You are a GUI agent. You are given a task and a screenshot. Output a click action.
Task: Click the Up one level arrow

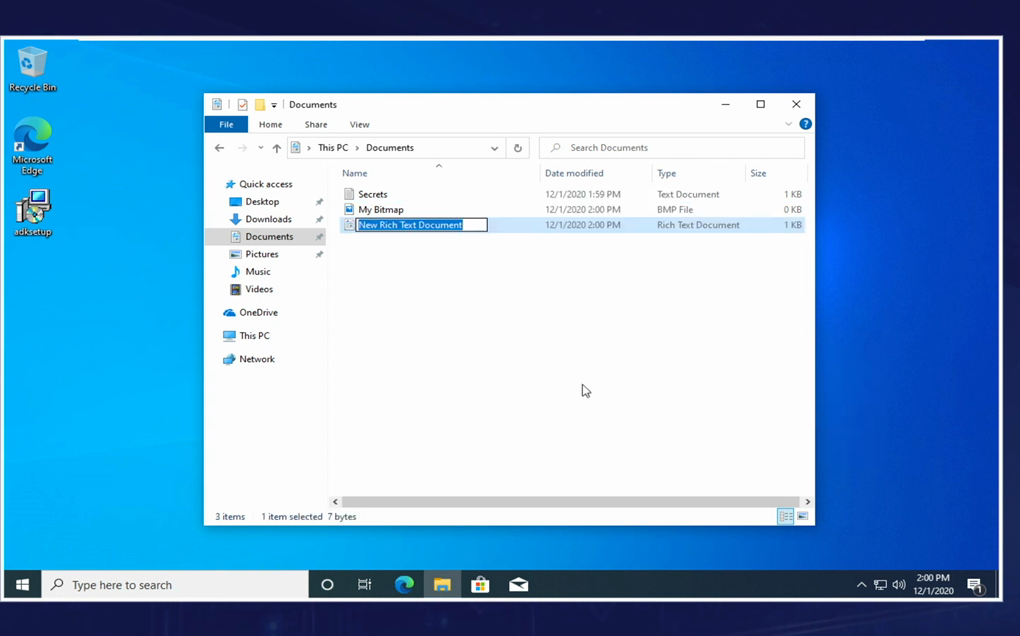(x=277, y=148)
